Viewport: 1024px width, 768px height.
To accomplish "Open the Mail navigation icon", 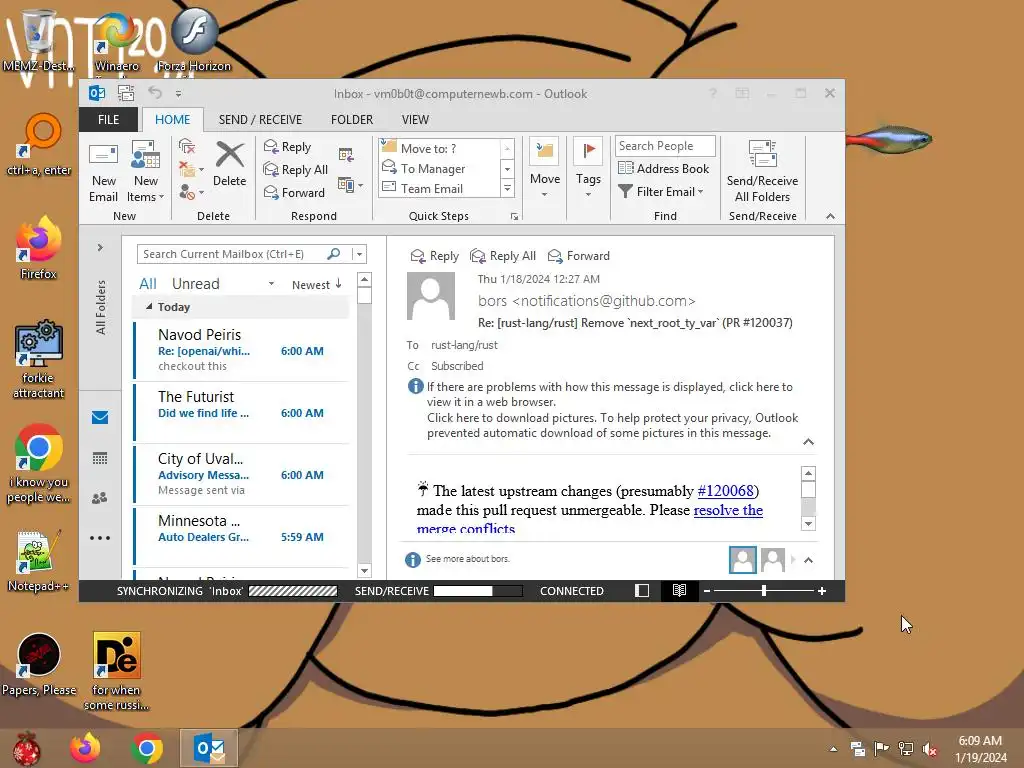I will tap(100, 417).
